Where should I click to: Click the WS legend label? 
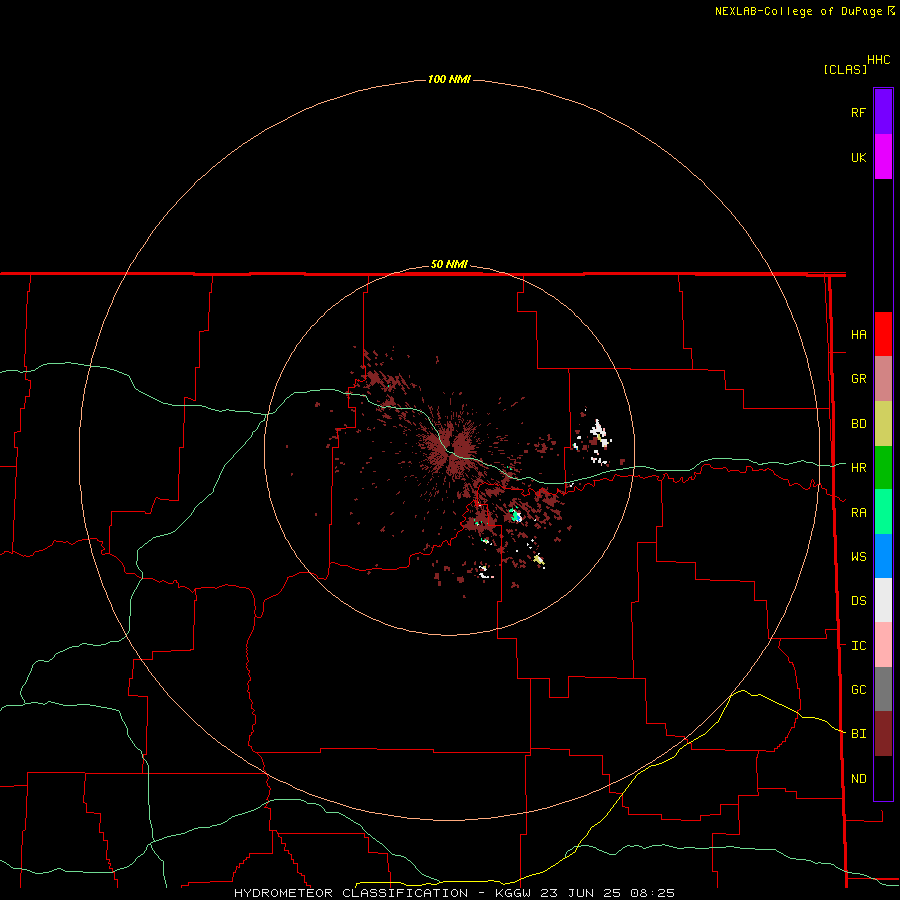pos(858,557)
